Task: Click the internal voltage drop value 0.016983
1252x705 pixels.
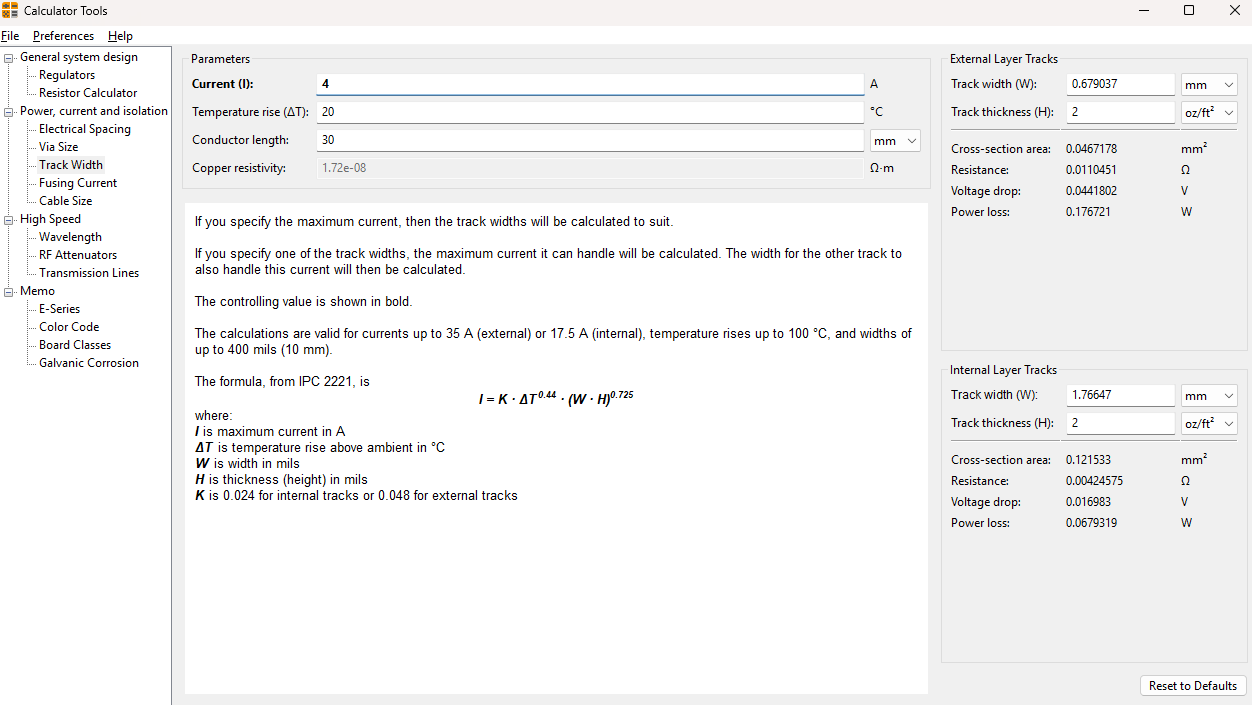Action: click(1088, 502)
